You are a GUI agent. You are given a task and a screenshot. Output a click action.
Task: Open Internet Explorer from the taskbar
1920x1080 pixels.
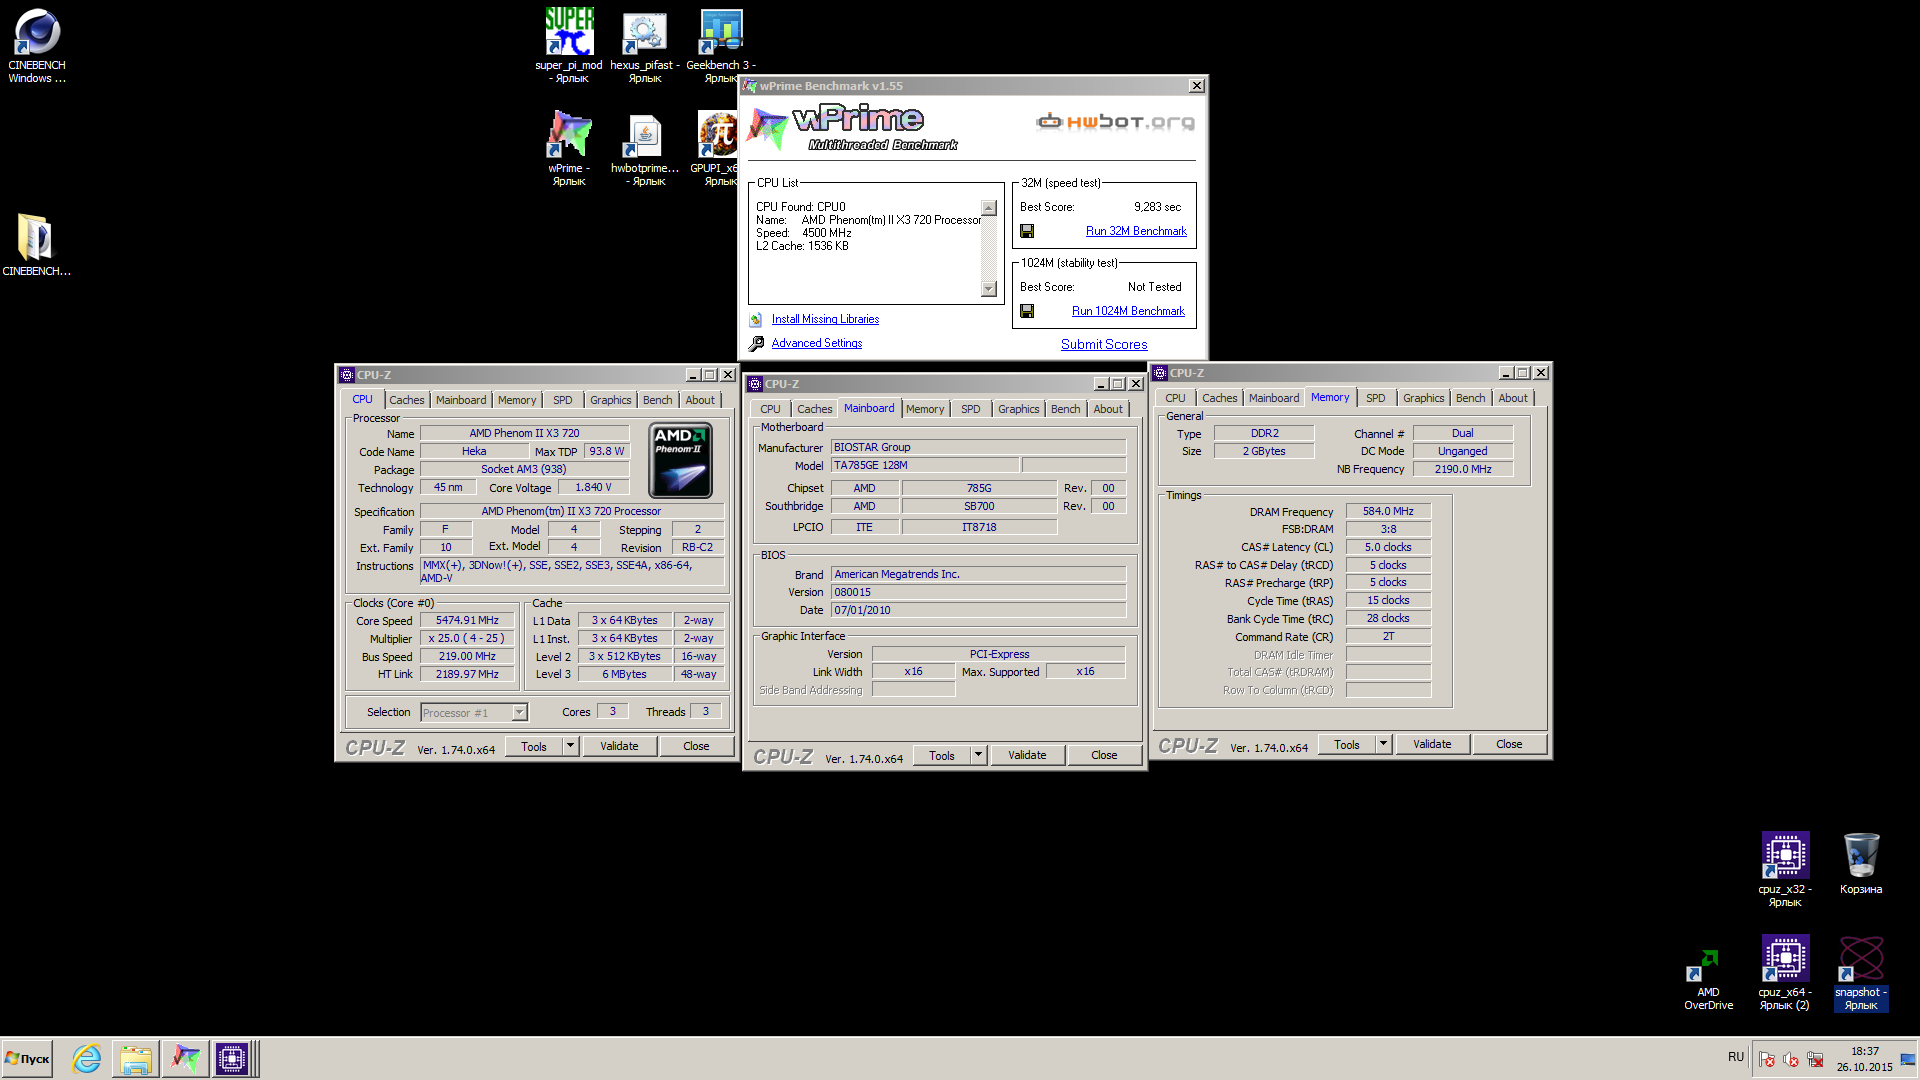click(87, 1059)
